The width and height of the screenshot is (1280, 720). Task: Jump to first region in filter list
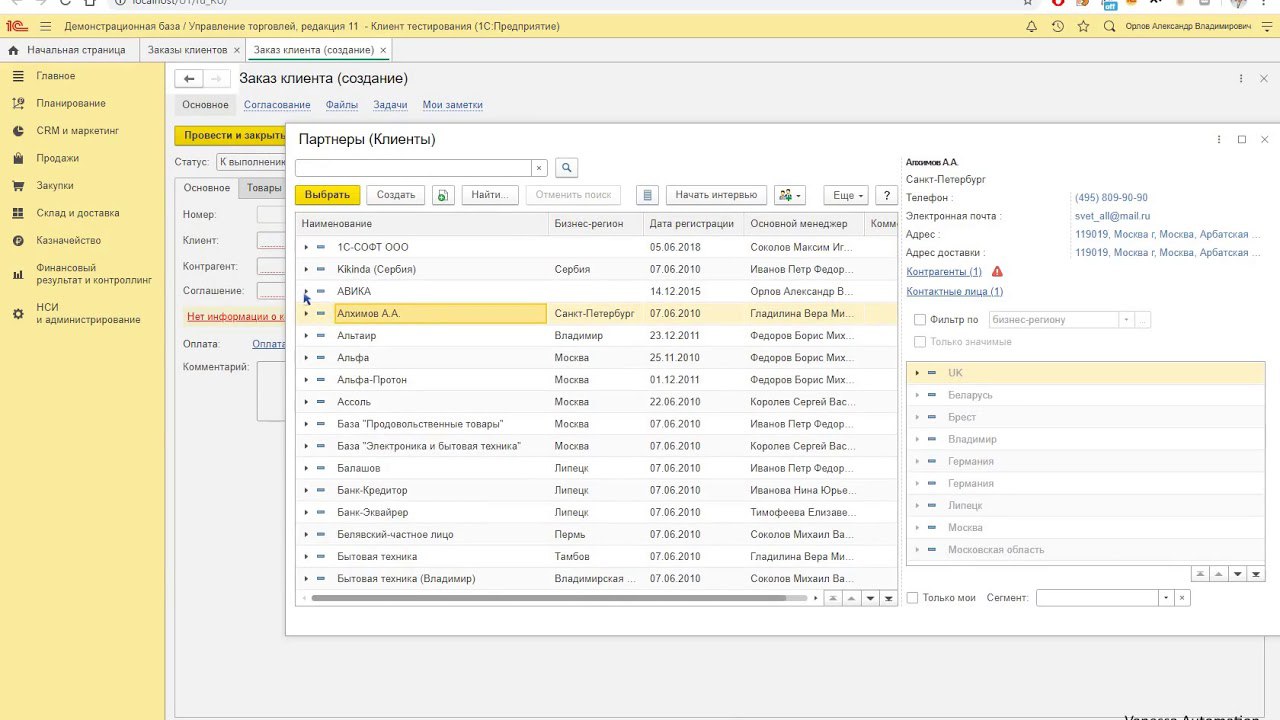[1200, 574]
